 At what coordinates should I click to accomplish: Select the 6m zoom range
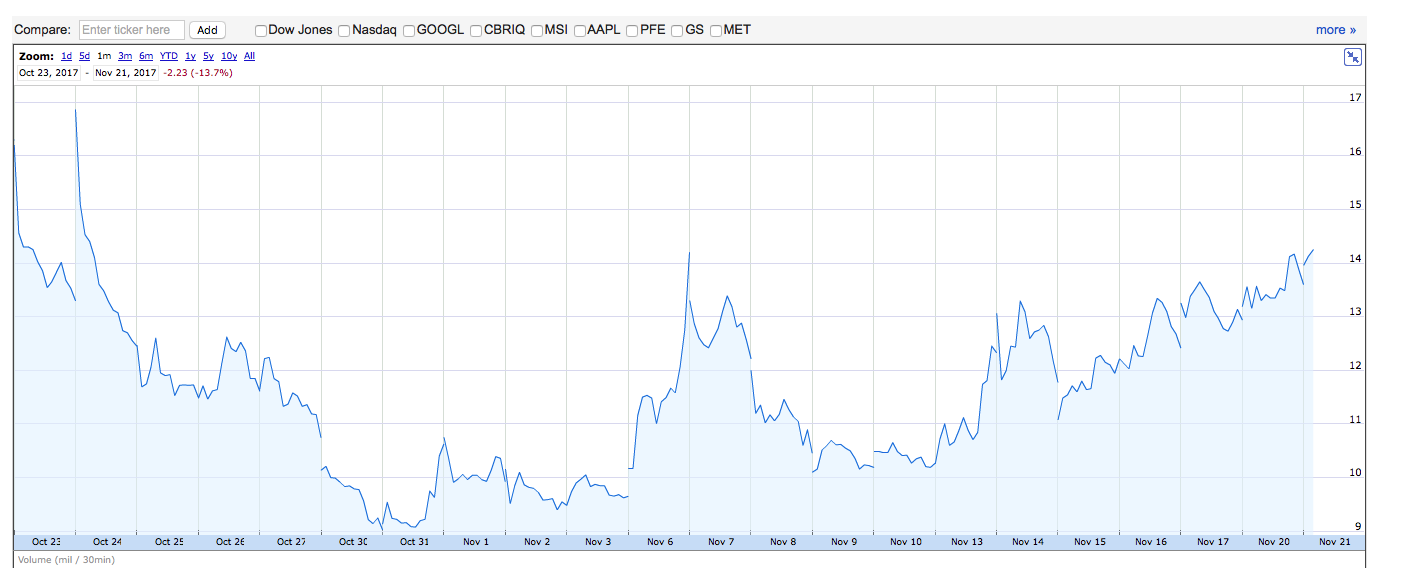click(146, 57)
